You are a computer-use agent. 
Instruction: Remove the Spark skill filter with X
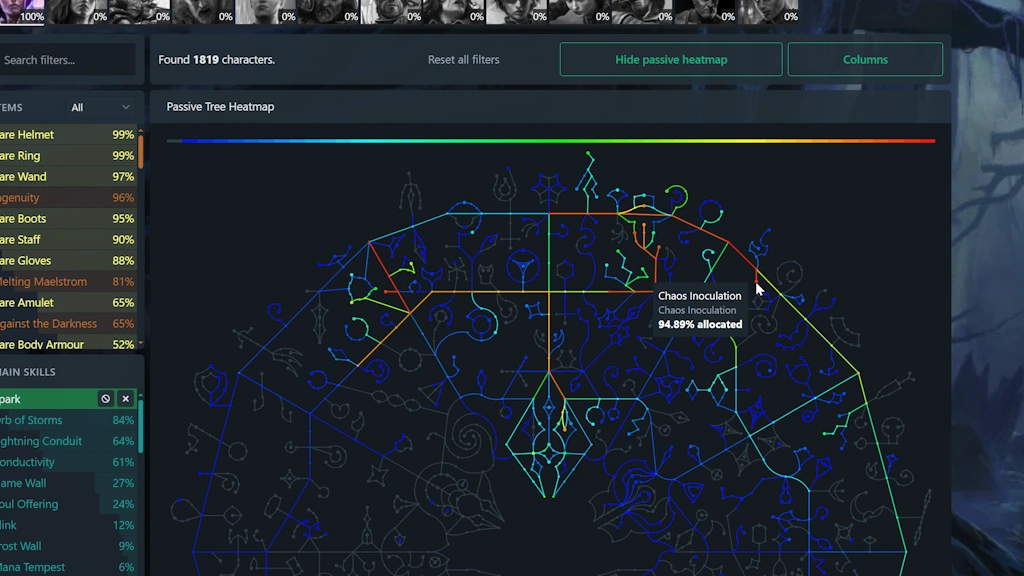[x=126, y=399]
